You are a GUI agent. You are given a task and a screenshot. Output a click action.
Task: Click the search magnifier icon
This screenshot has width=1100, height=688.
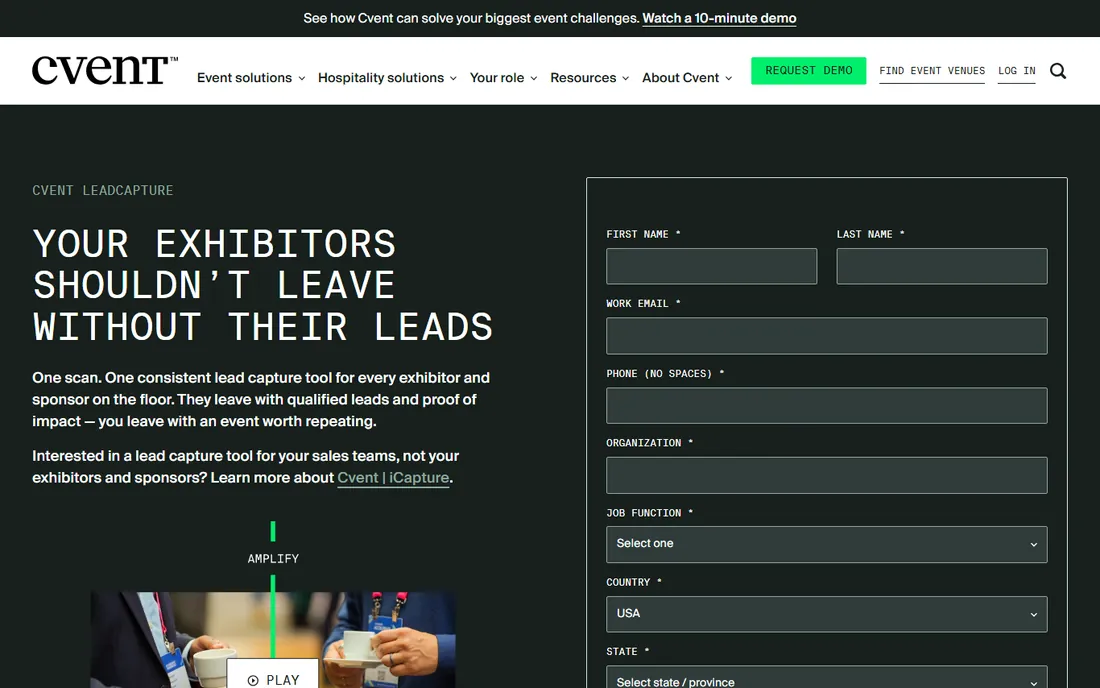point(1058,71)
